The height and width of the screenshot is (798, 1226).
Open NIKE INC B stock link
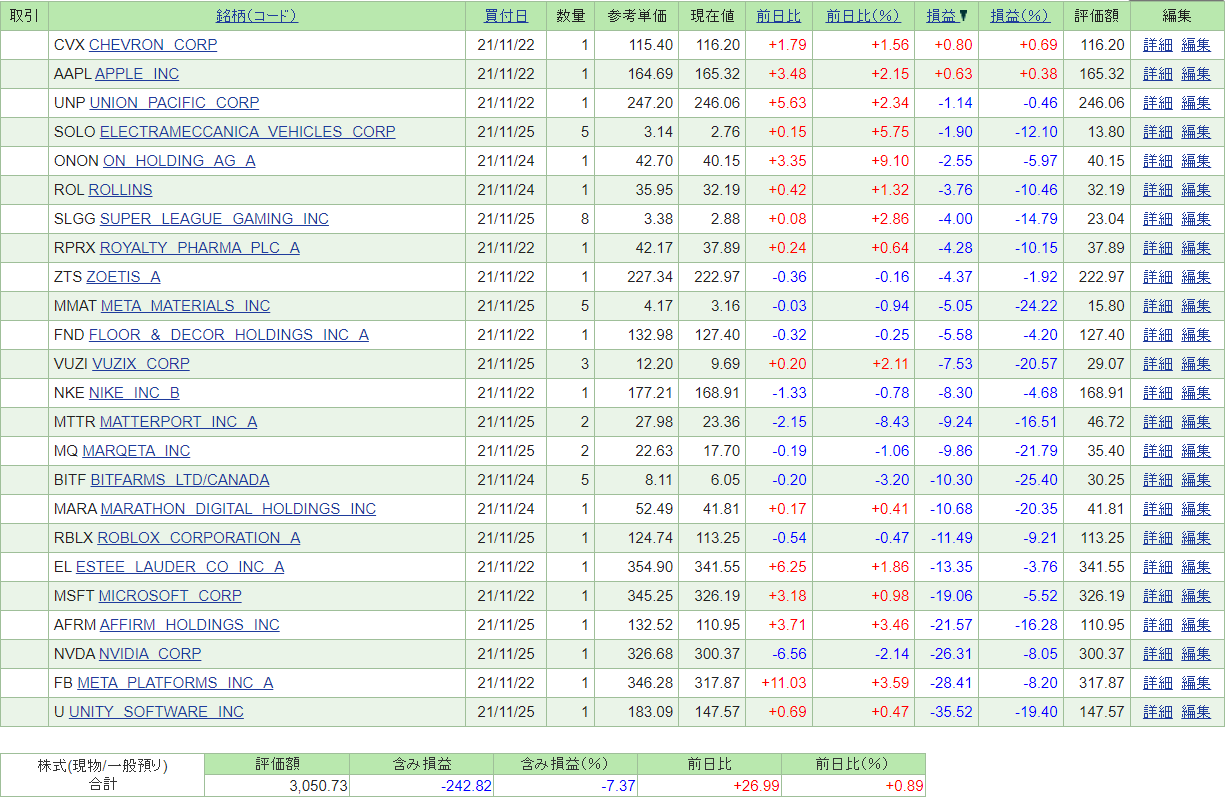[x=134, y=393]
